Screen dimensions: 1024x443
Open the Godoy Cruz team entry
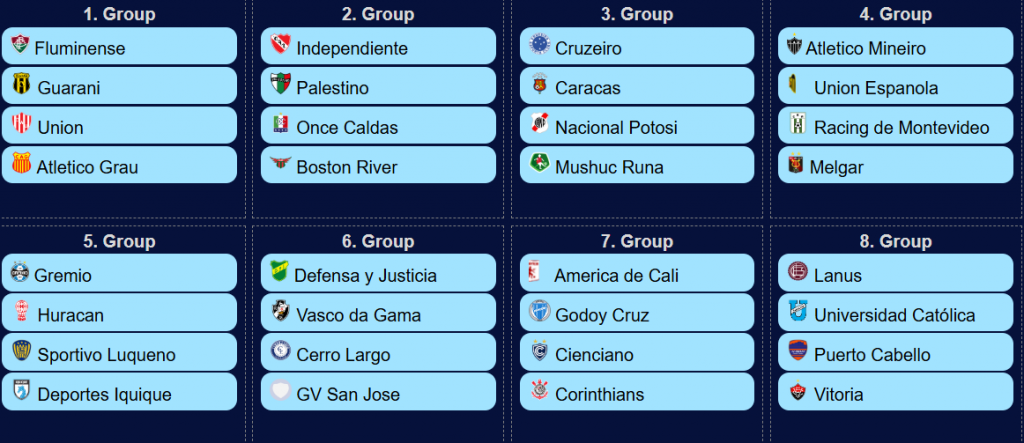[x=637, y=312]
